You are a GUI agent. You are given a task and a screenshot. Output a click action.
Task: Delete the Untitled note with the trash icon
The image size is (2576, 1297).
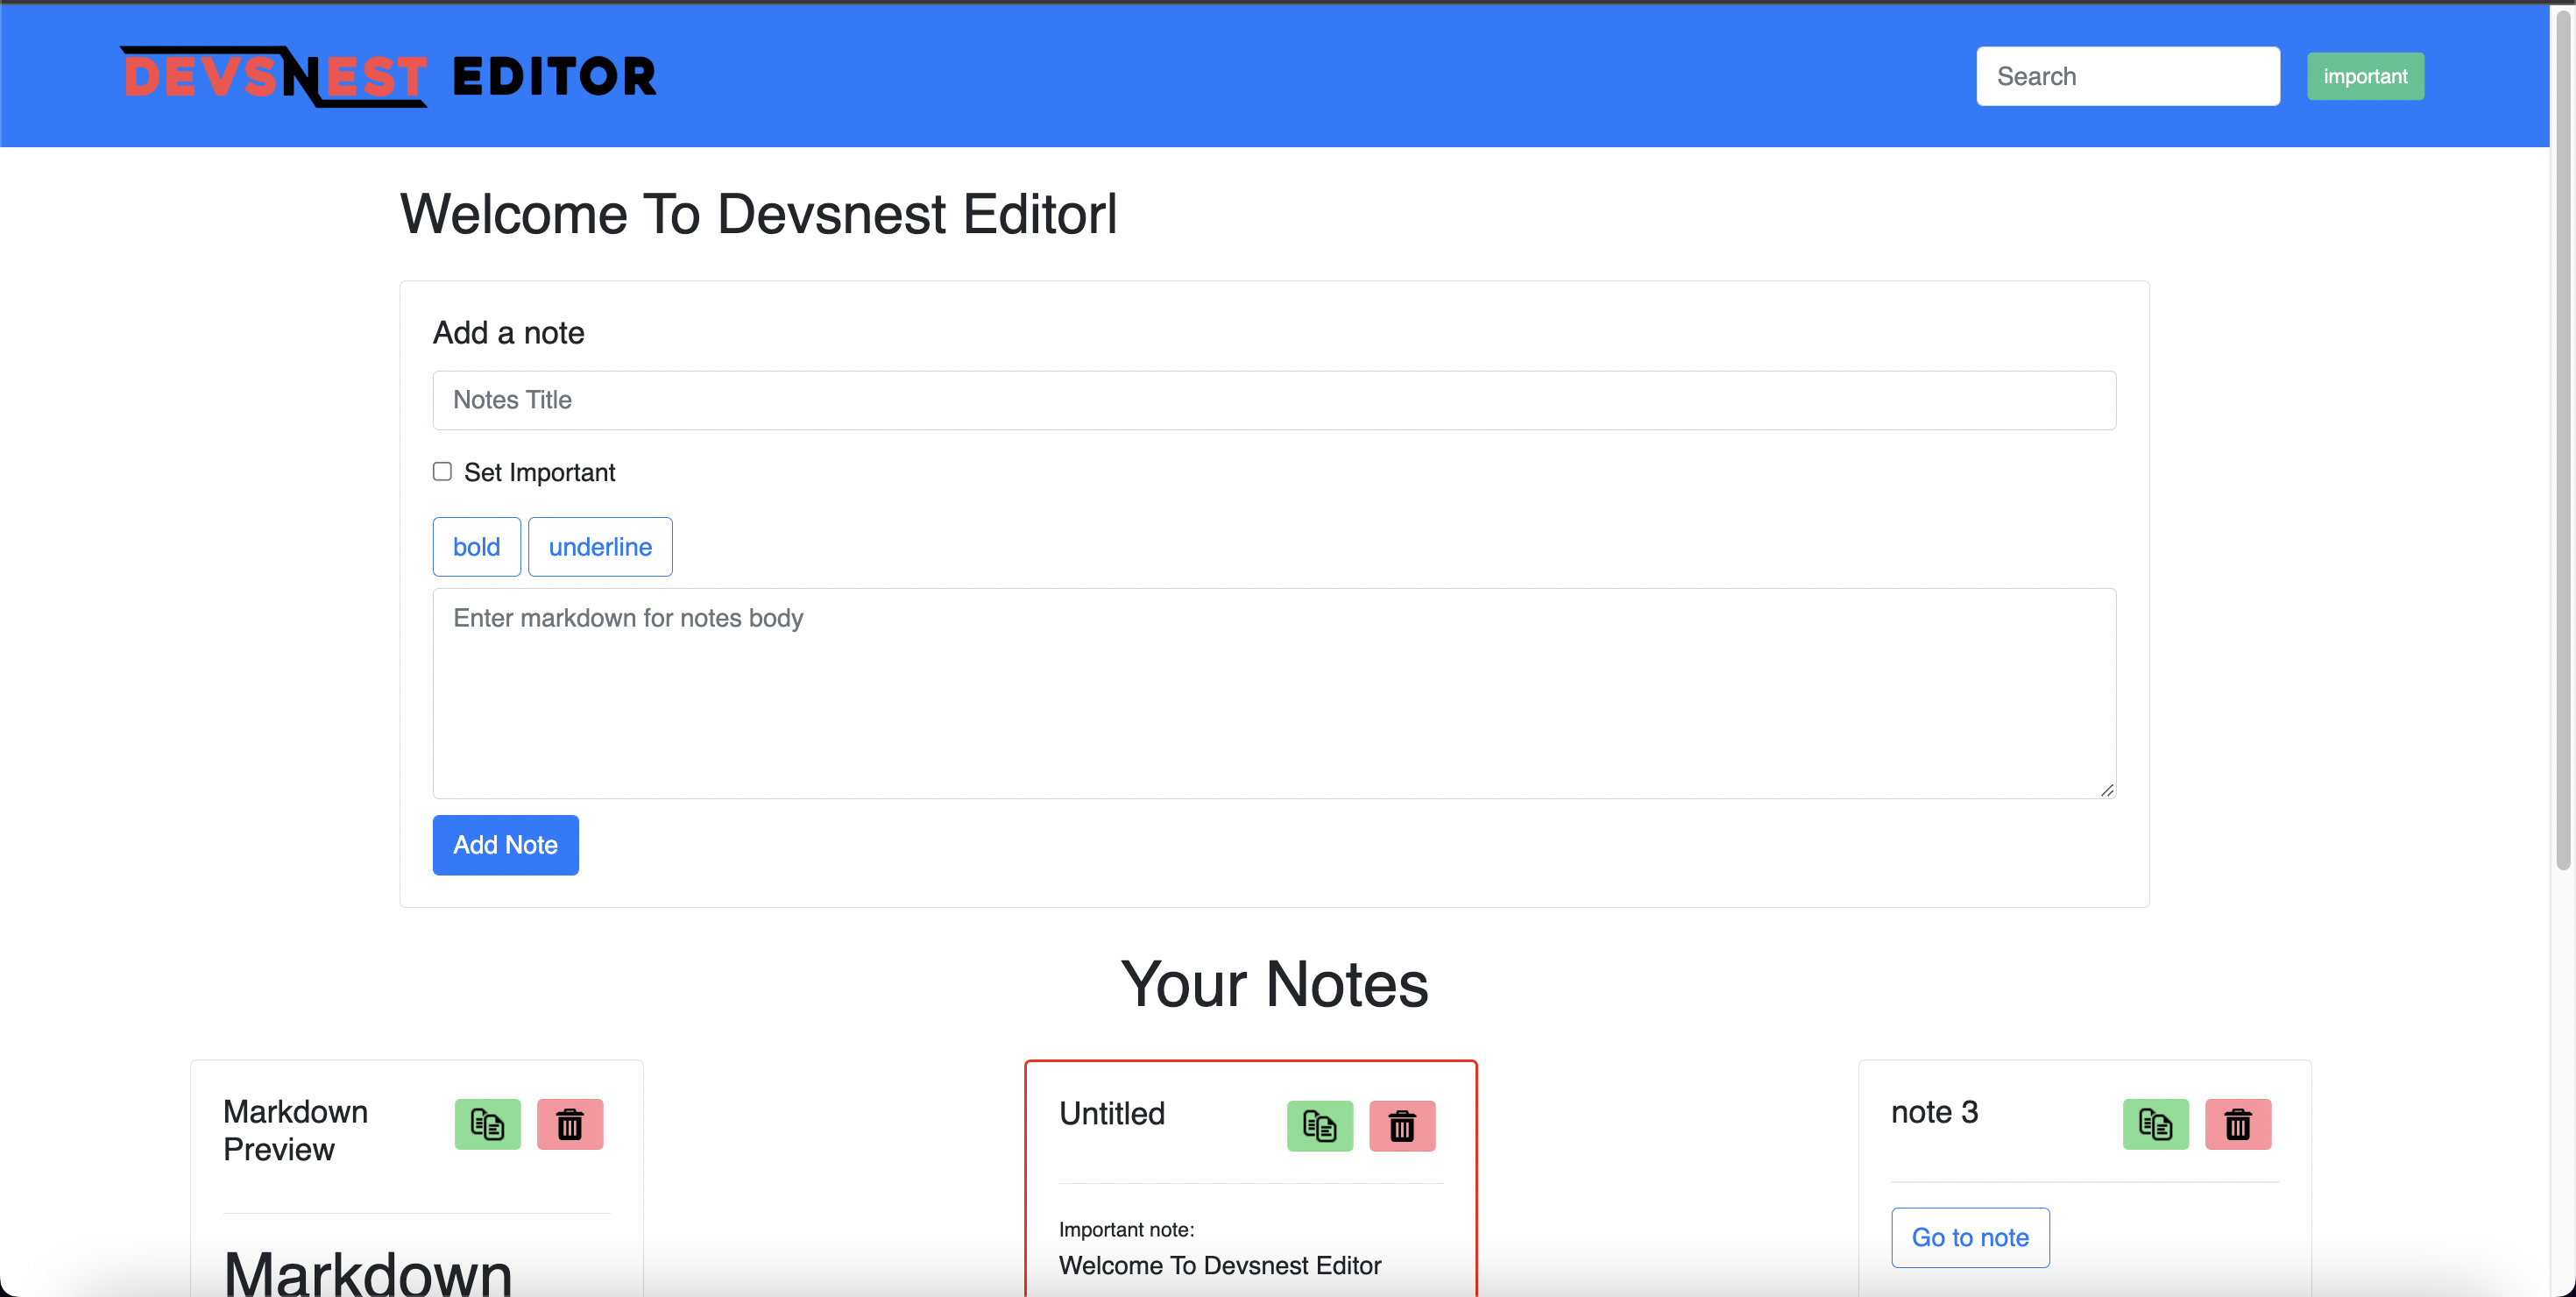pyautogui.click(x=1402, y=1126)
